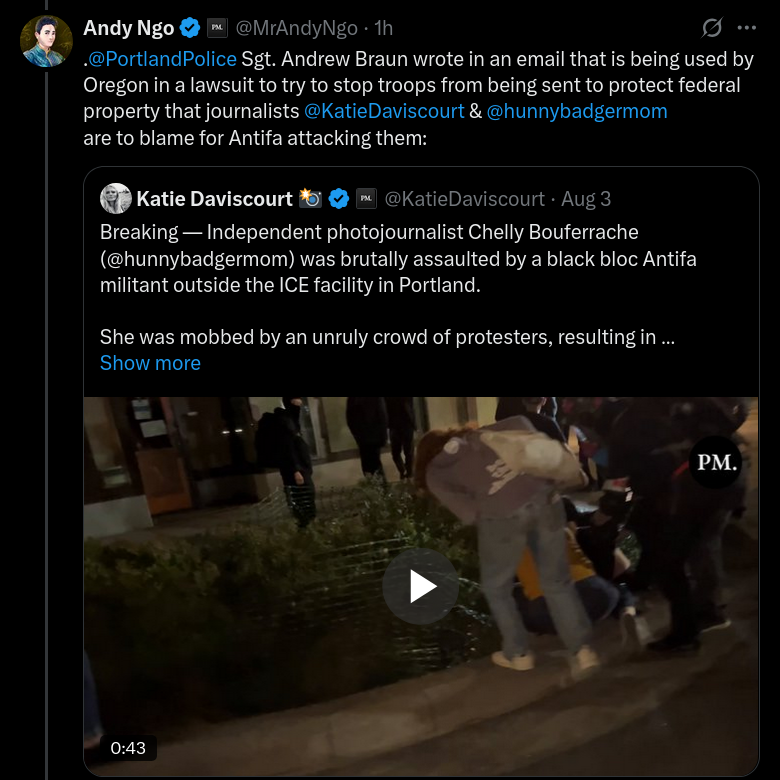Click the 0:43 video duration label
Viewport: 780px width, 780px height.
pyautogui.click(x=128, y=747)
